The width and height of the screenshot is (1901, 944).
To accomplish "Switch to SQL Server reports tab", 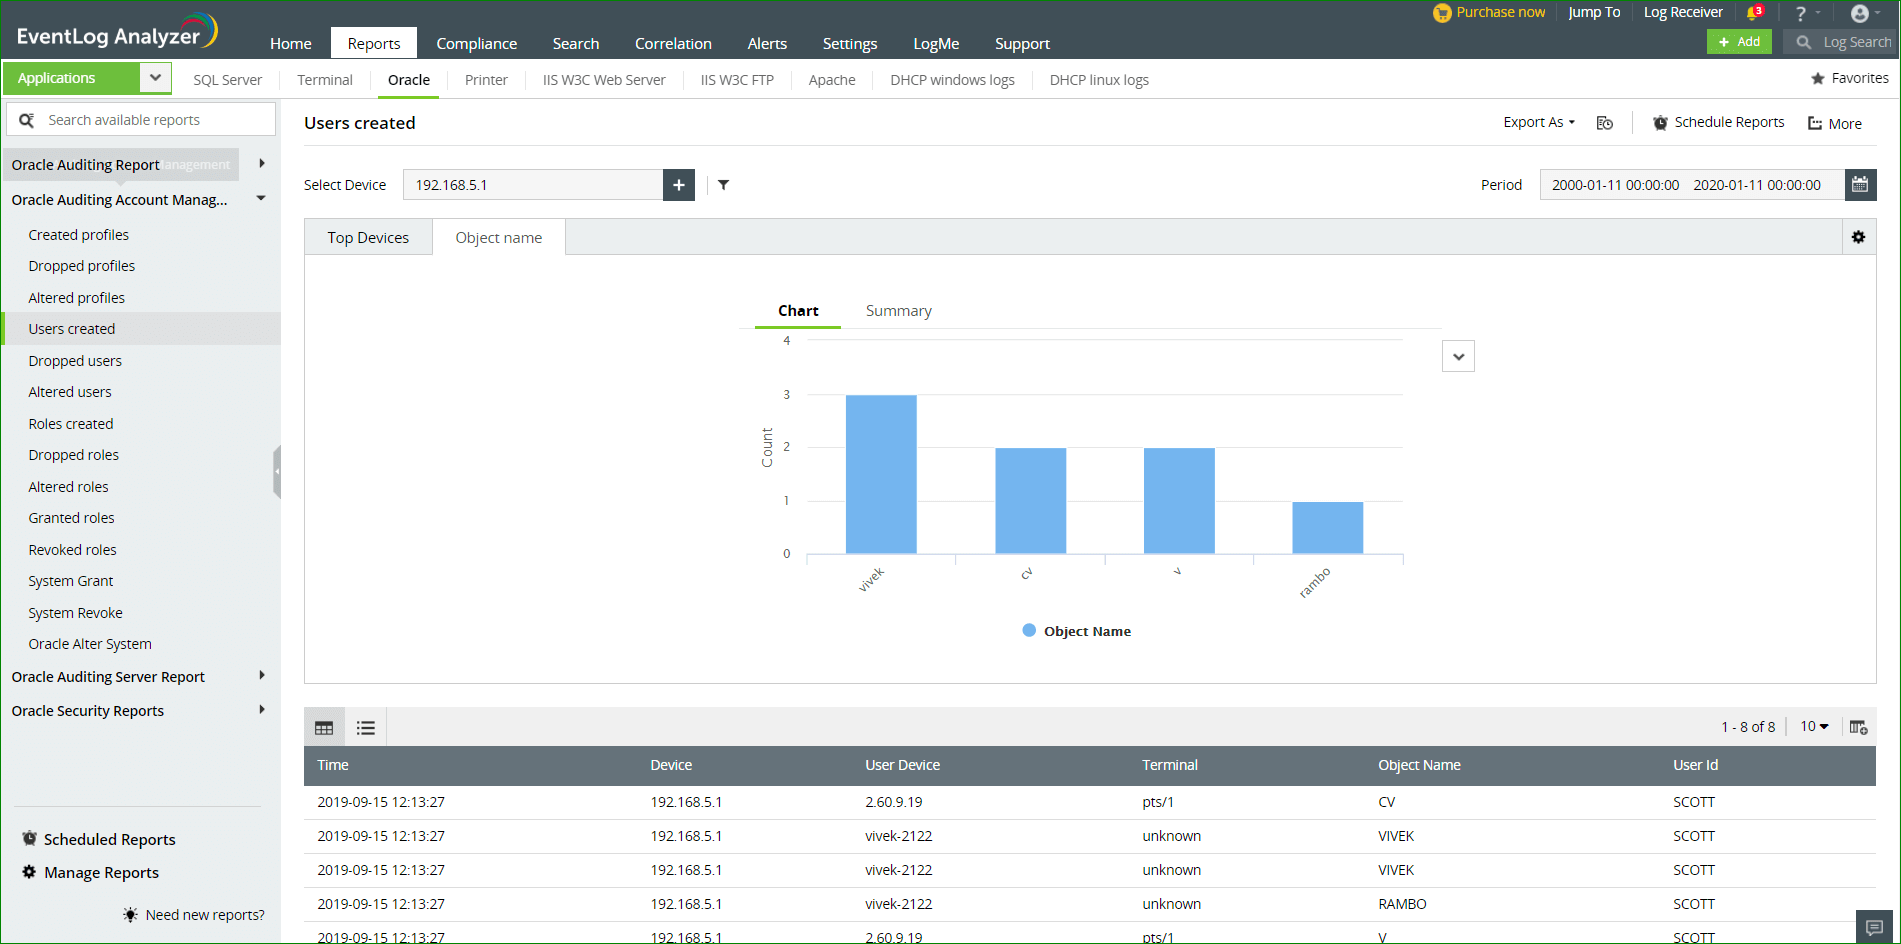I will pos(227,80).
